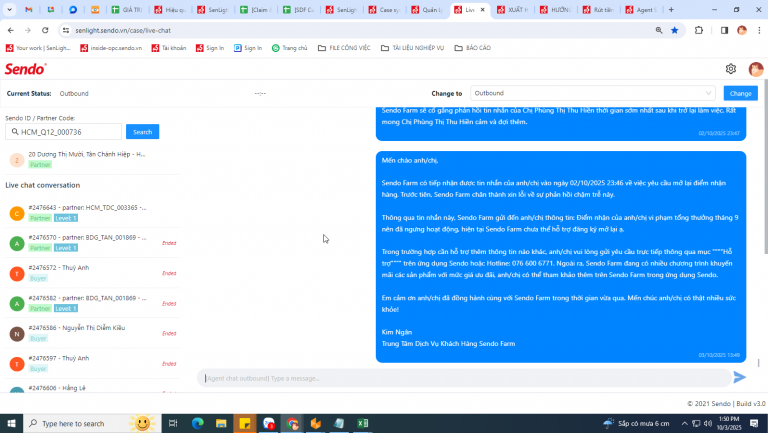Screen dimensions: 768x433
Task: Open Chrome from the taskbar
Action: pos(292,423)
